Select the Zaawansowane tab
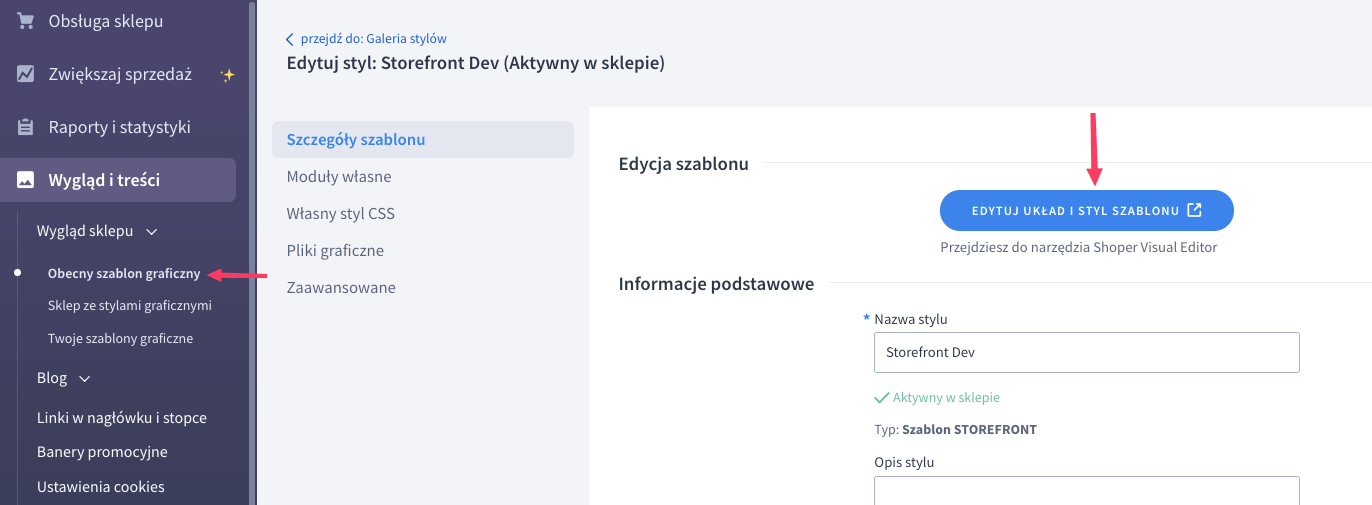 click(x=341, y=288)
